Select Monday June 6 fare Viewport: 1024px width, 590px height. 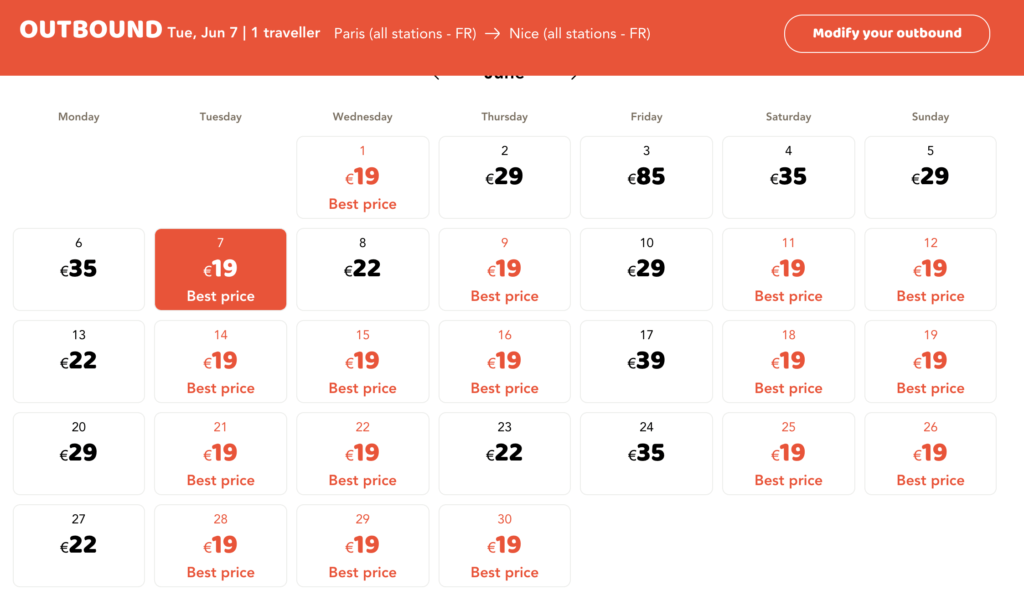79,269
